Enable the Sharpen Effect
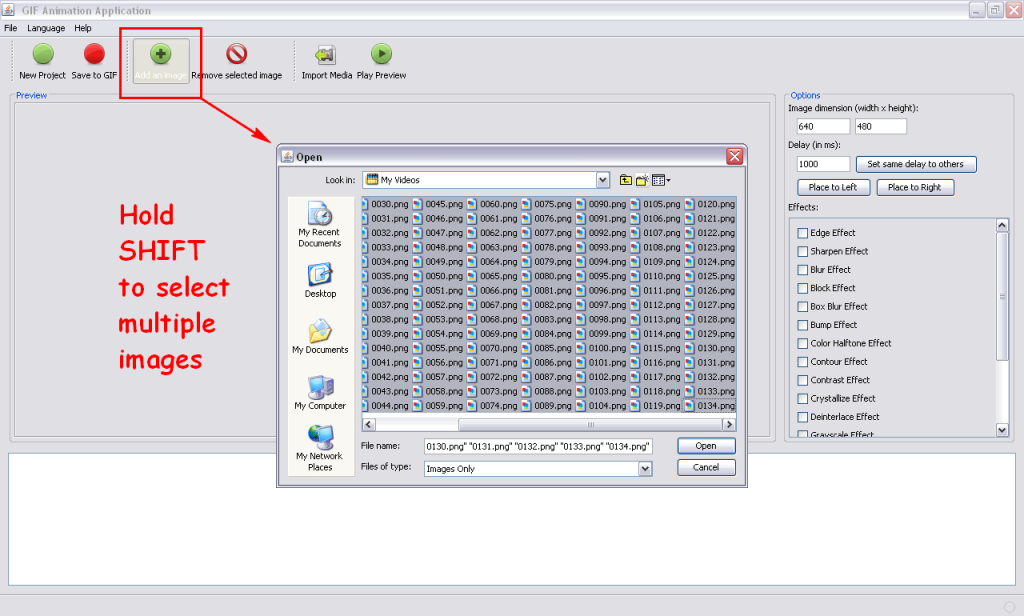This screenshot has height=616, width=1024. coord(802,251)
